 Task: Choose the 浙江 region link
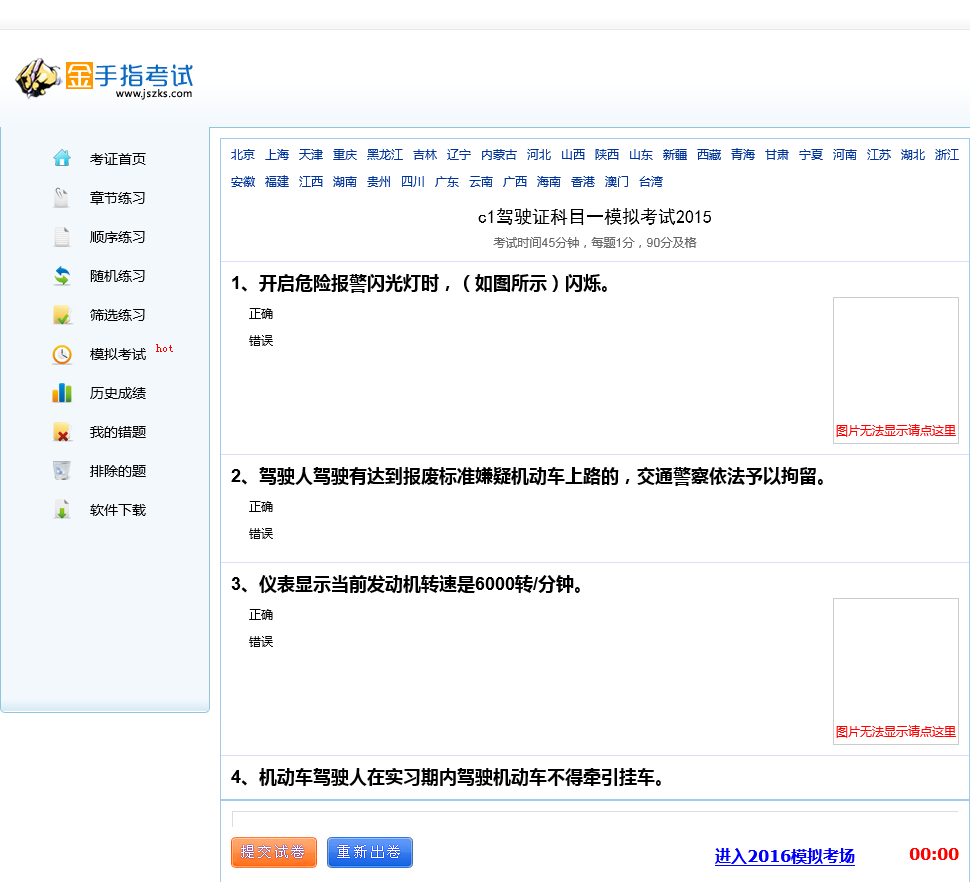pyautogui.click(x=947, y=155)
